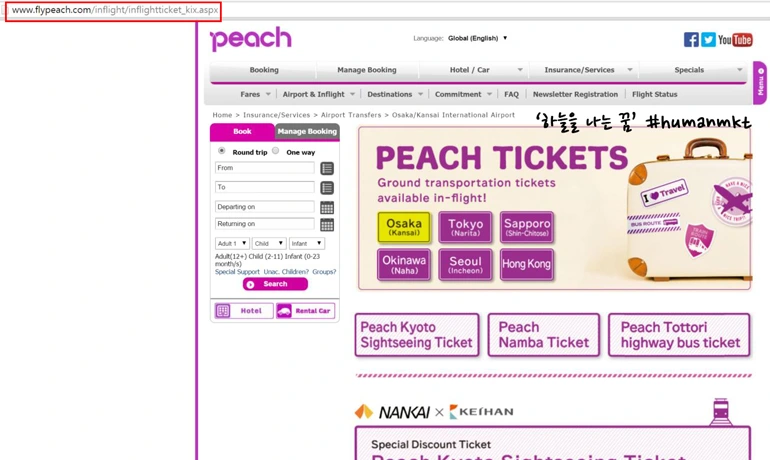Go to Insurance/Services breadcrumb
This screenshot has width=770, height=460.
[276, 115]
